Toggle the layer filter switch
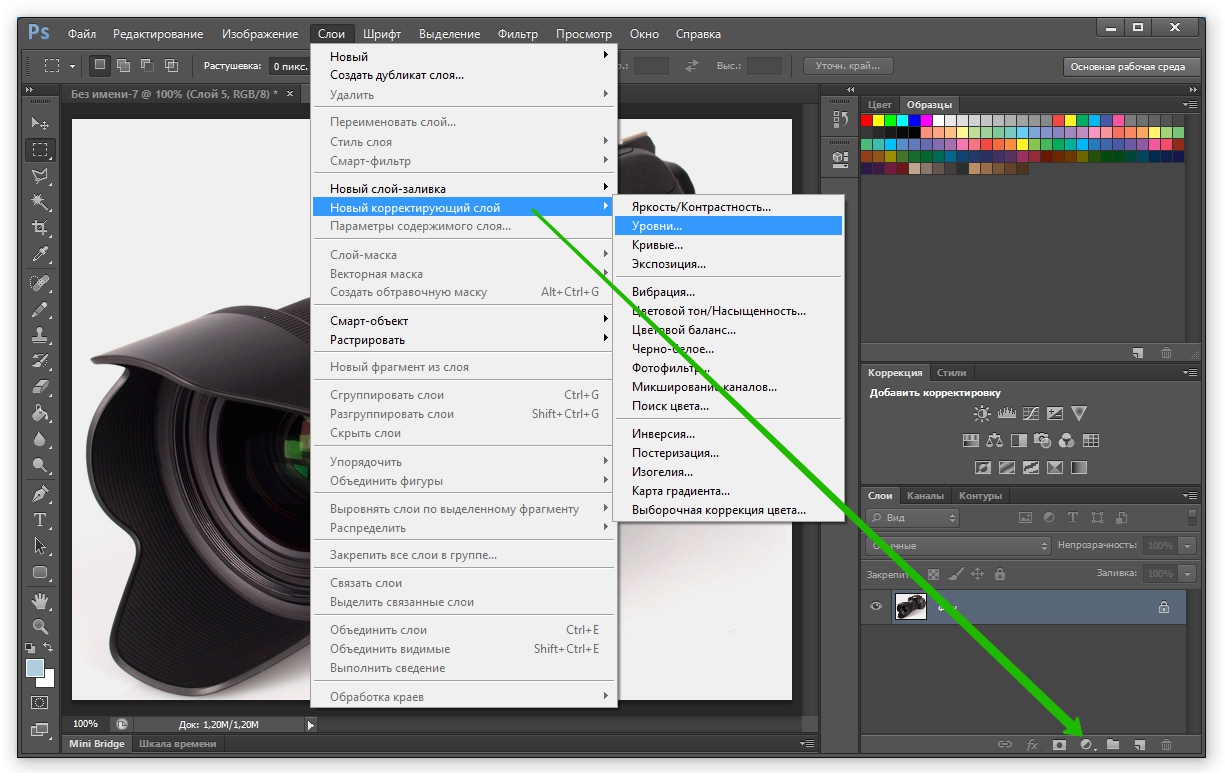 (1192, 517)
